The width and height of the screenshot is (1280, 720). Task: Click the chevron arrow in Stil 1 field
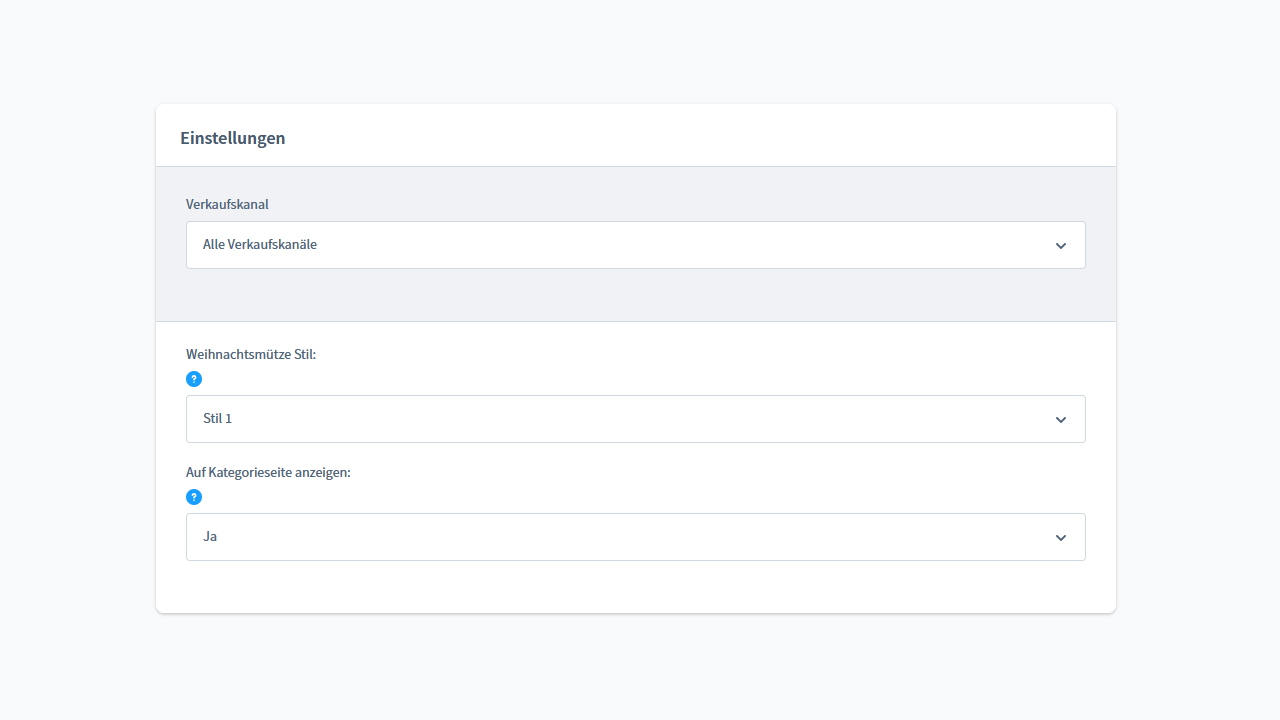click(1061, 420)
